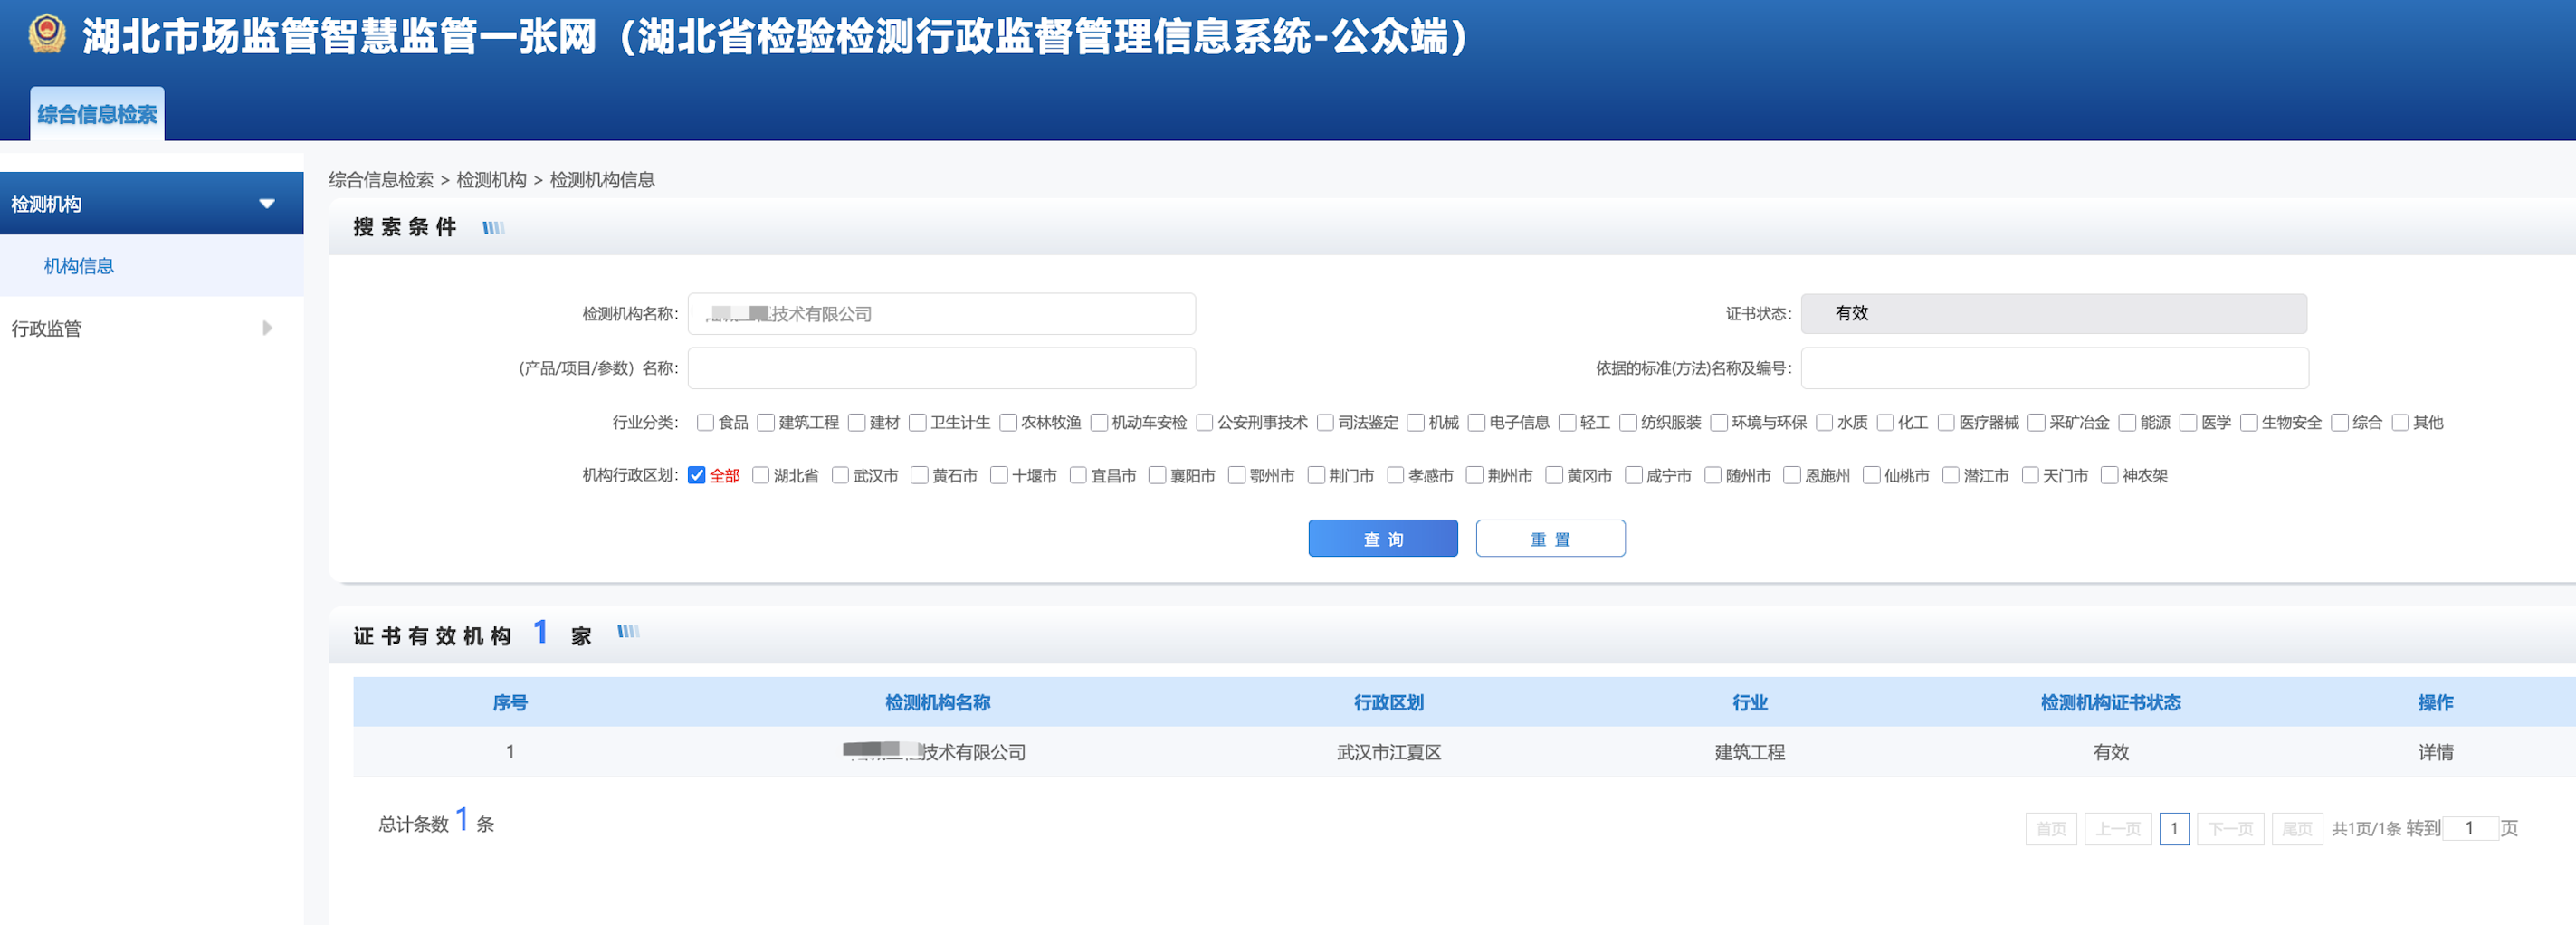Click the 查询 search button

(1383, 538)
